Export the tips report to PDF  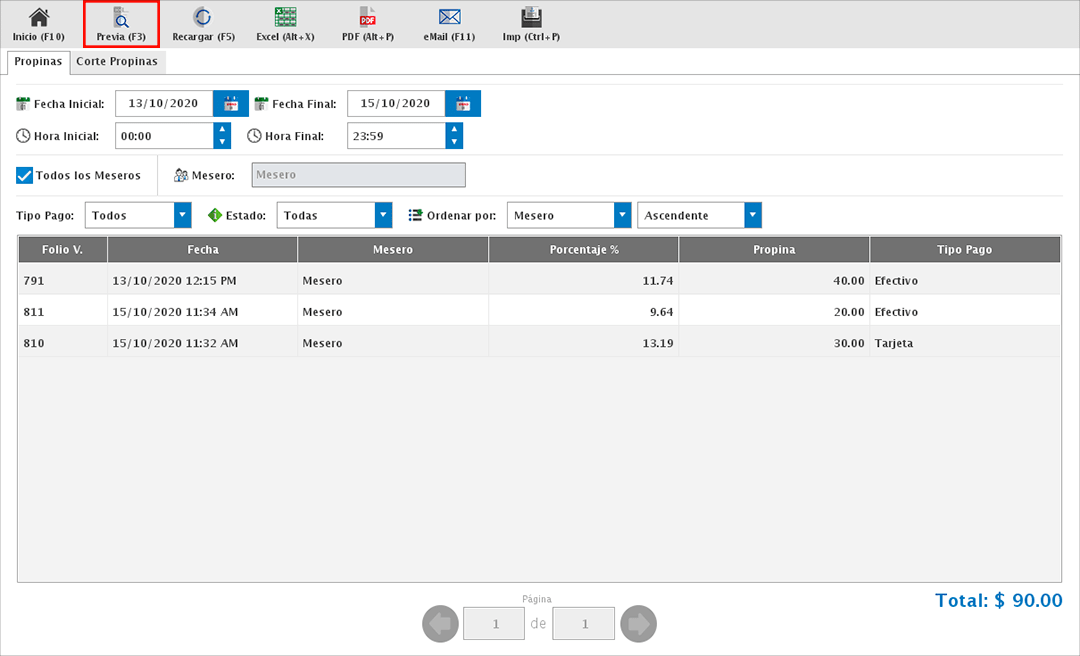(x=367, y=17)
